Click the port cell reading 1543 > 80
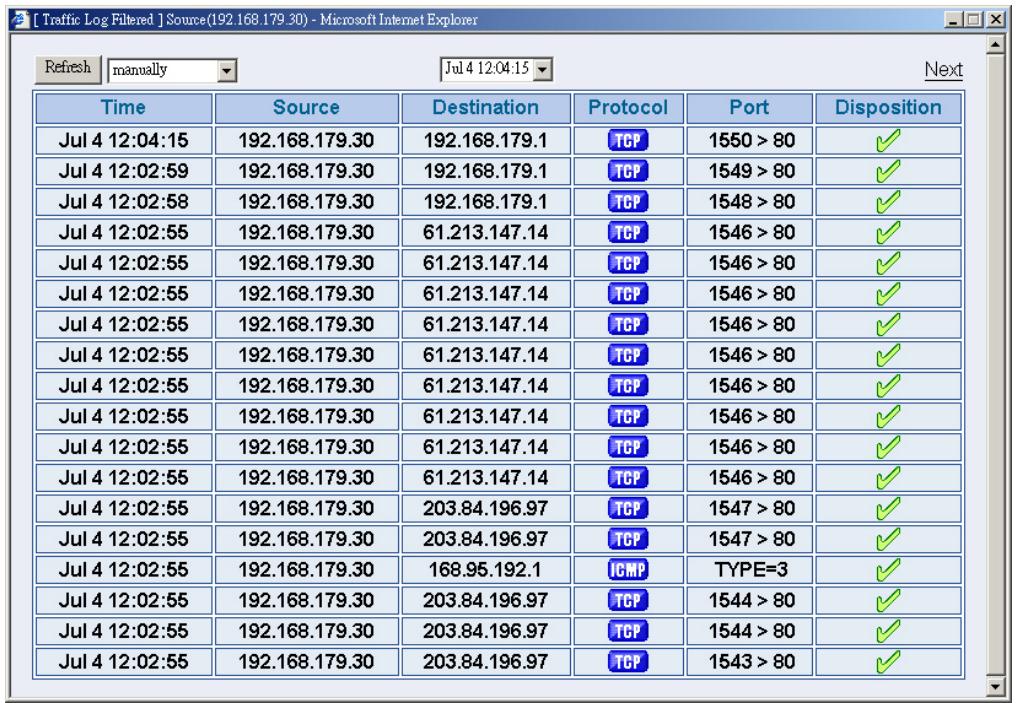Image resolution: width=1018 pixels, height=703 pixels. [750, 662]
